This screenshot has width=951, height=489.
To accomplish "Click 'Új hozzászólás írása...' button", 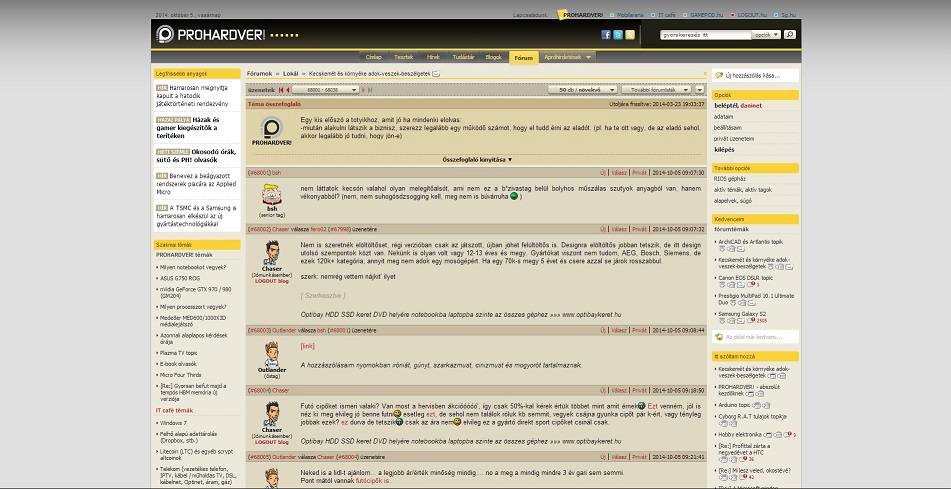I will coord(754,75).
